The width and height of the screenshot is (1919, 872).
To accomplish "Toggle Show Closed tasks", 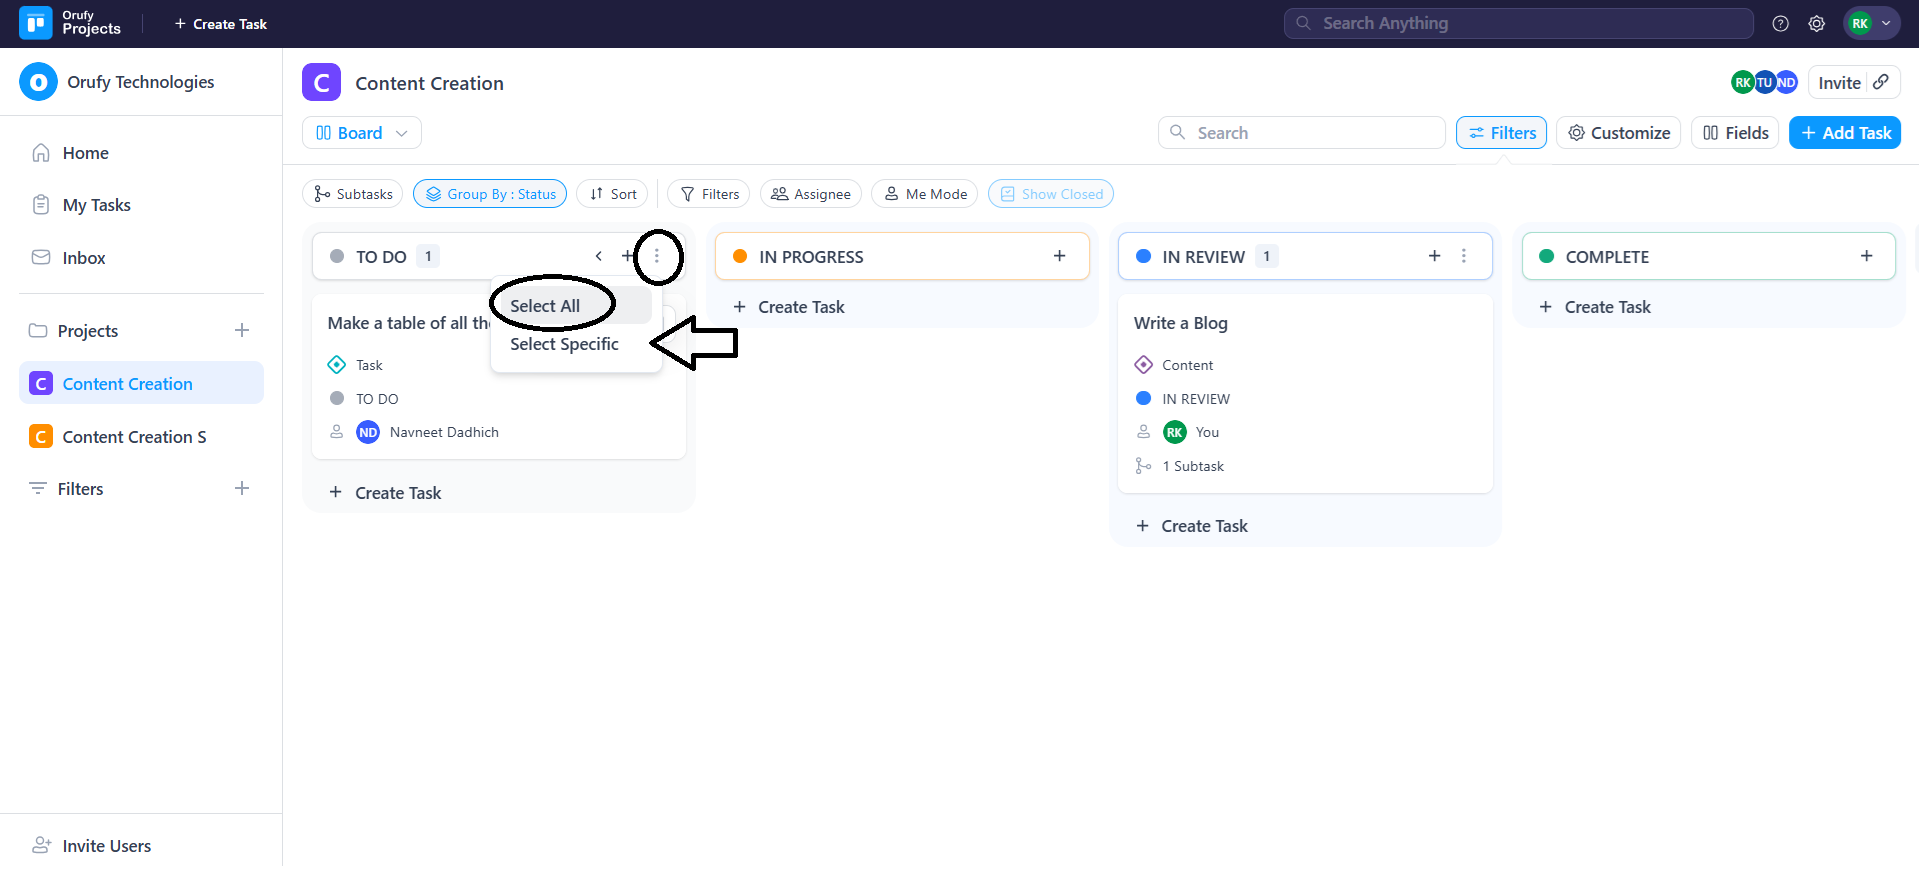I will click(x=1050, y=194).
